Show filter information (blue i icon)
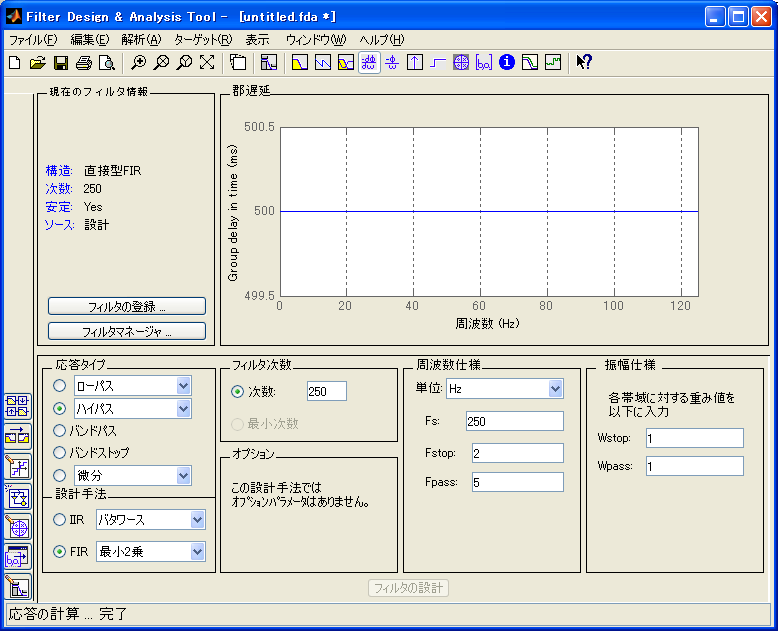Image resolution: width=778 pixels, height=631 pixels. coord(507,63)
